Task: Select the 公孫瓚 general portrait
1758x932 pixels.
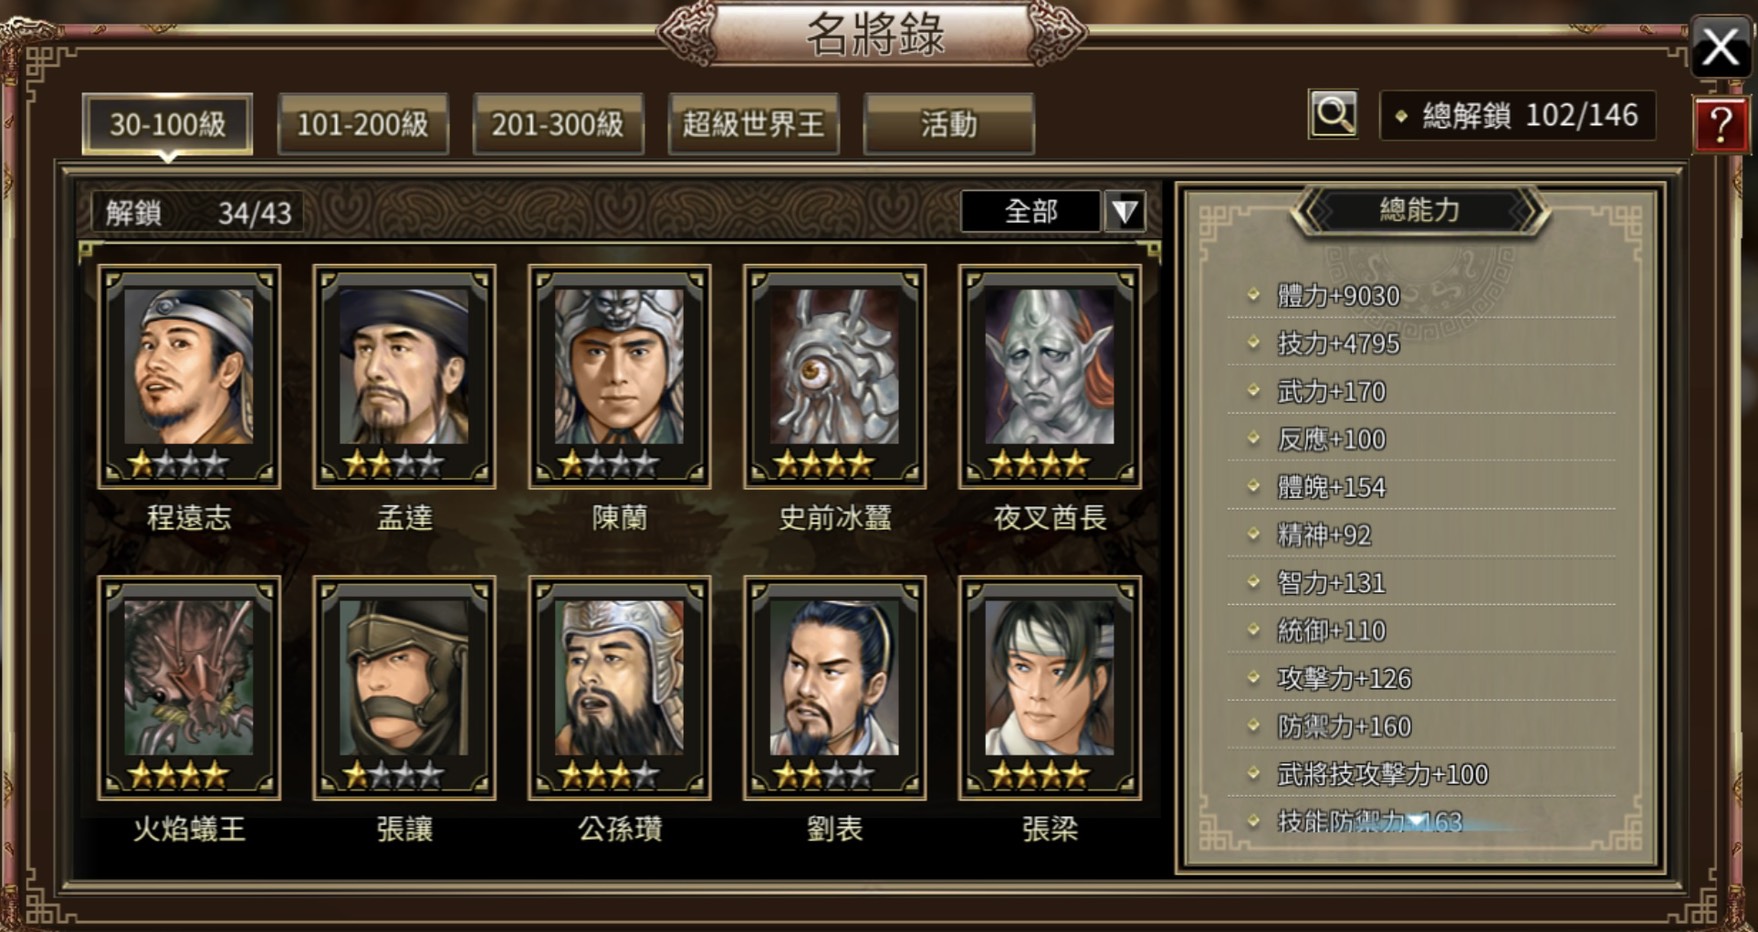Action: pos(620,688)
